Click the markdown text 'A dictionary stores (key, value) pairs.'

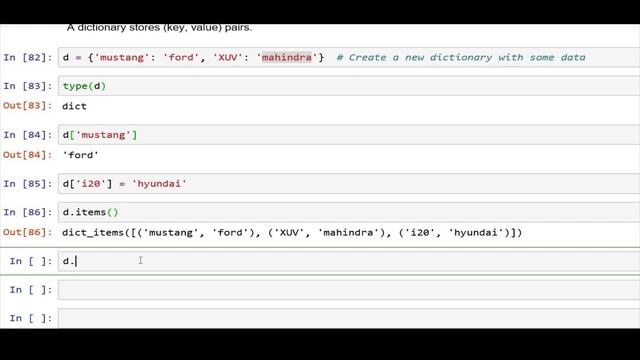coord(159,28)
